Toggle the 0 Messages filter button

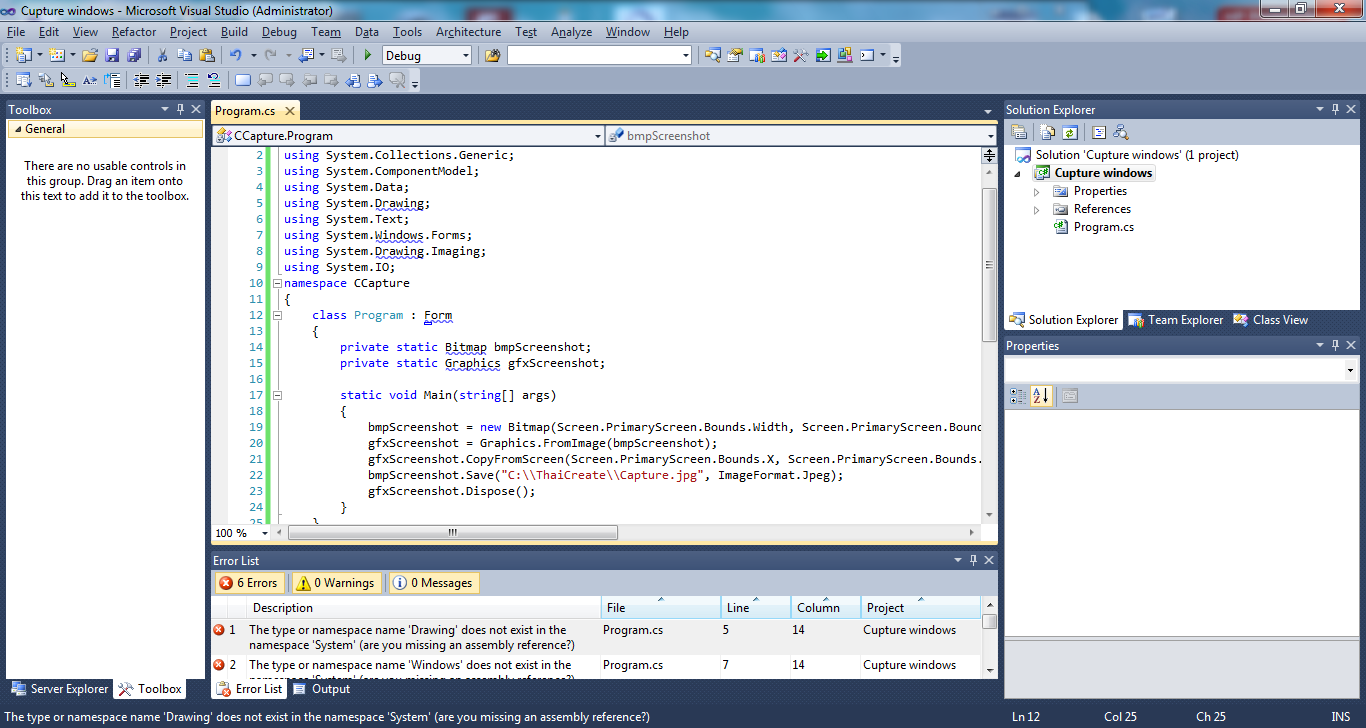(x=433, y=583)
